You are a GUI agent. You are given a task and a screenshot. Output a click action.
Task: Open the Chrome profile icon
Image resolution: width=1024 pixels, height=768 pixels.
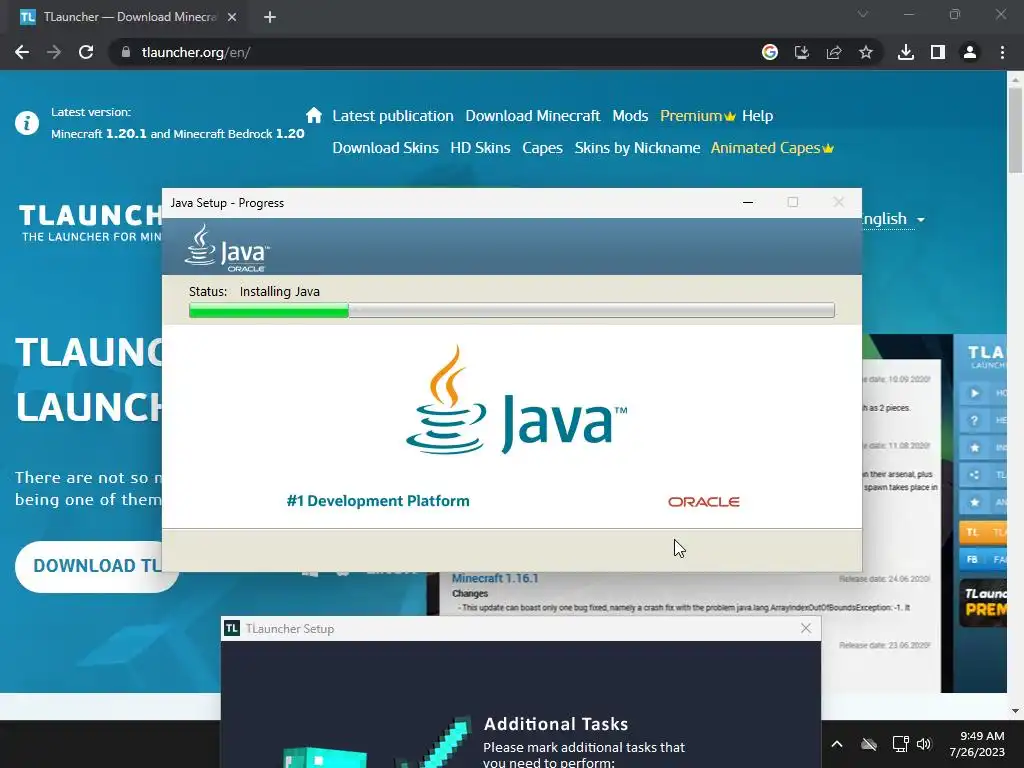(970, 52)
